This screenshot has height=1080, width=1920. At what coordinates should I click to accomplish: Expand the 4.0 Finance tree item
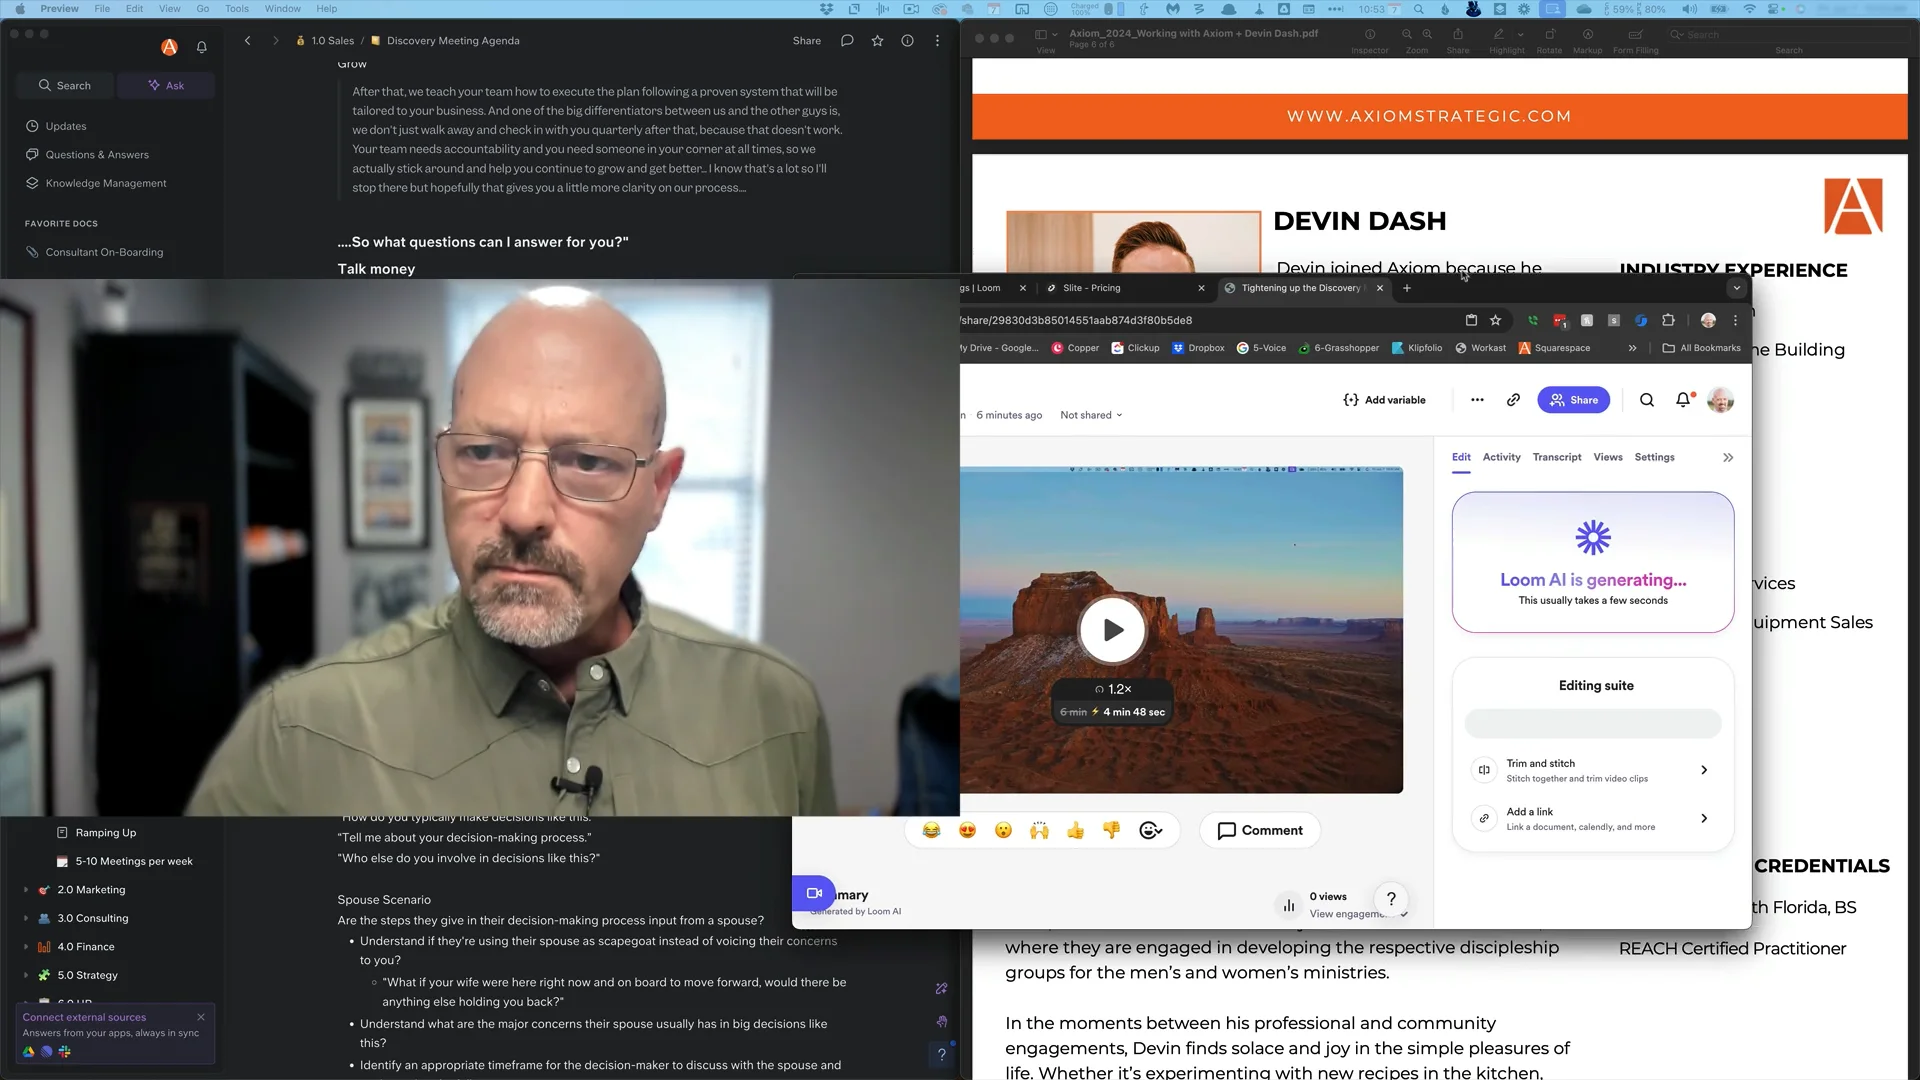pyautogui.click(x=26, y=947)
